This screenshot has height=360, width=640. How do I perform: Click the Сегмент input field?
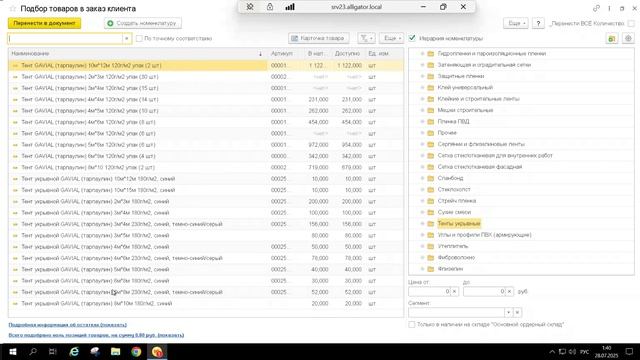(456, 312)
